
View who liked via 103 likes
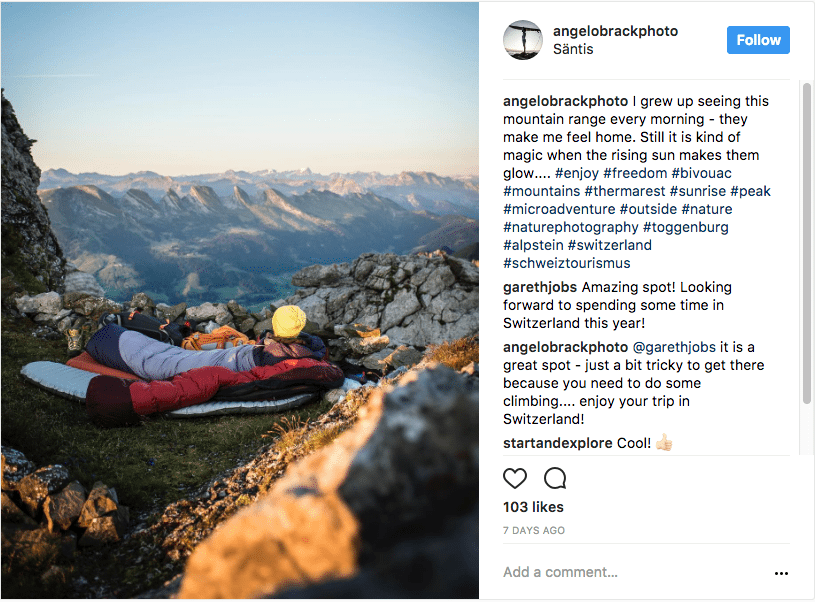coord(533,507)
